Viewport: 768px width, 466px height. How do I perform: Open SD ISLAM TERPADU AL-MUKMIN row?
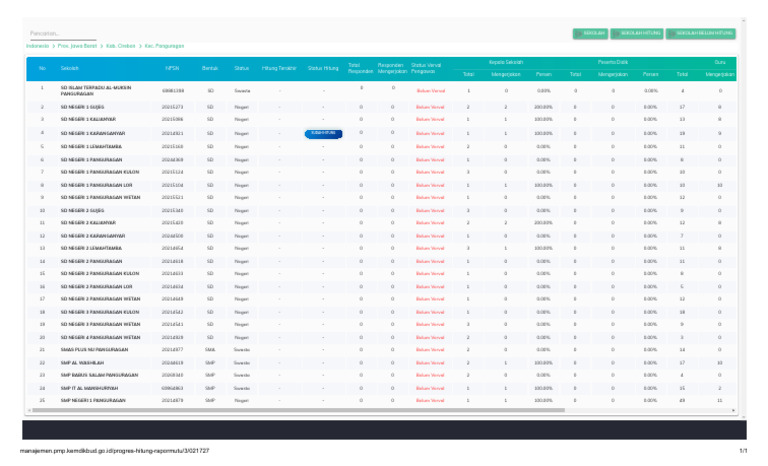pyautogui.click(x=96, y=90)
